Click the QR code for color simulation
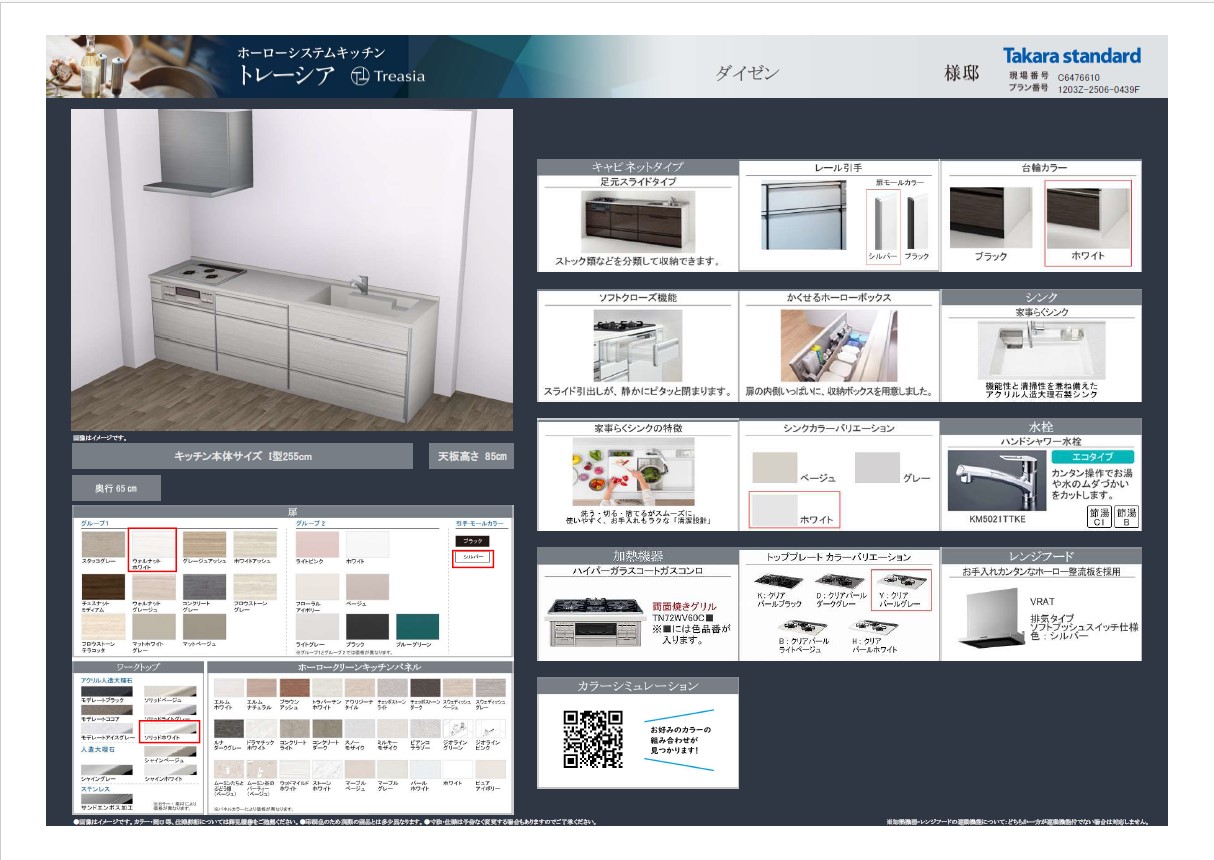Viewport: 1214px width, 860px height. [593, 740]
